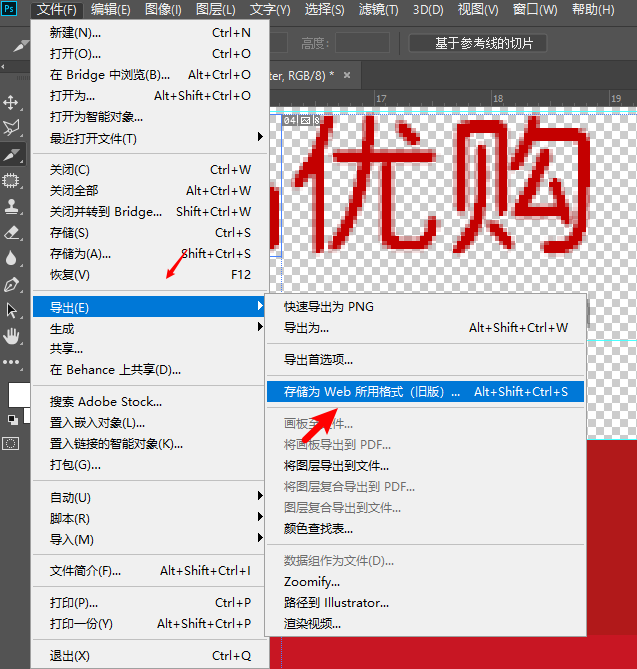Choose 导出首选项...
Image resolution: width=637 pixels, height=669 pixels.
click(425, 360)
